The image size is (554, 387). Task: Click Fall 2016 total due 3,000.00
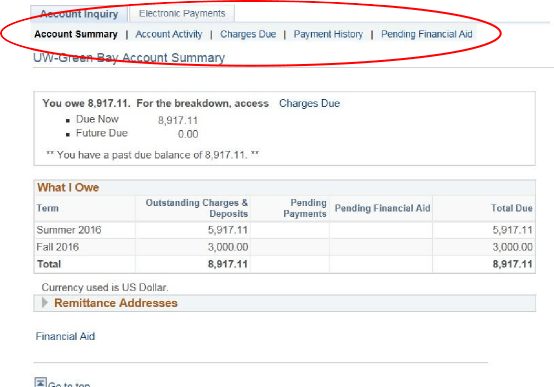512,247
